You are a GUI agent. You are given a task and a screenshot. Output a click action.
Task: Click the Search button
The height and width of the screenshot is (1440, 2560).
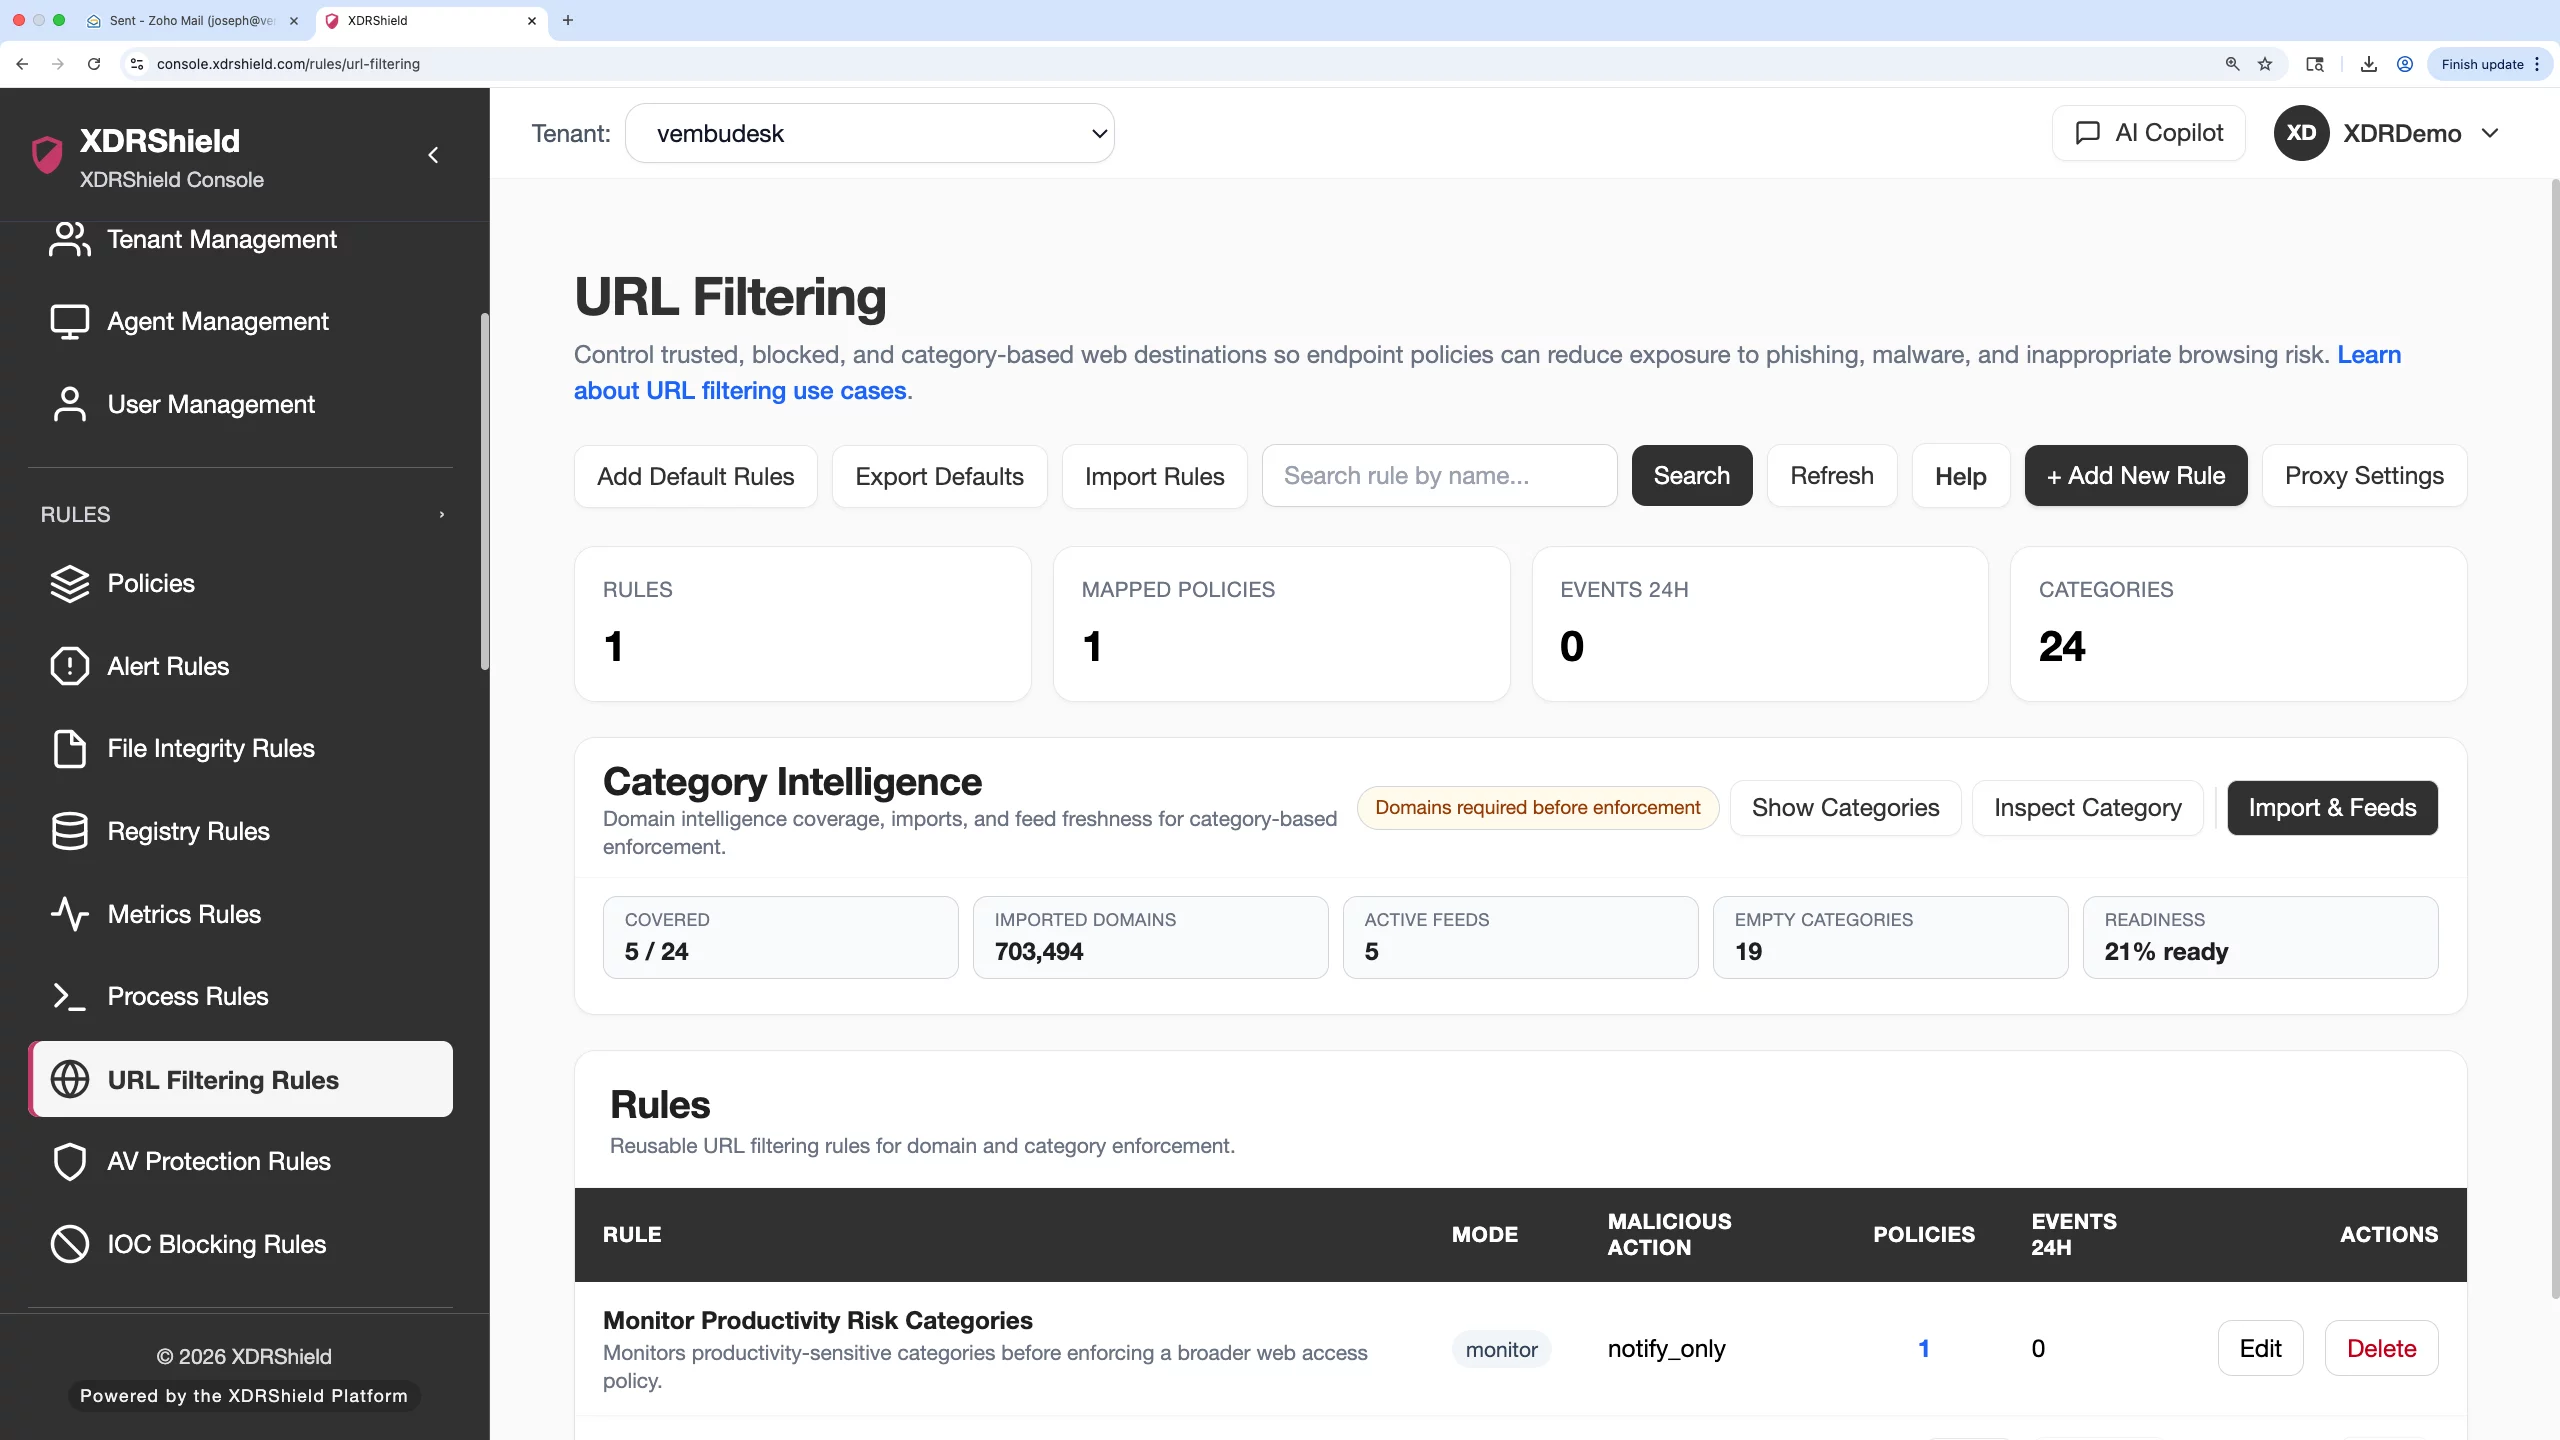pyautogui.click(x=1691, y=476)
